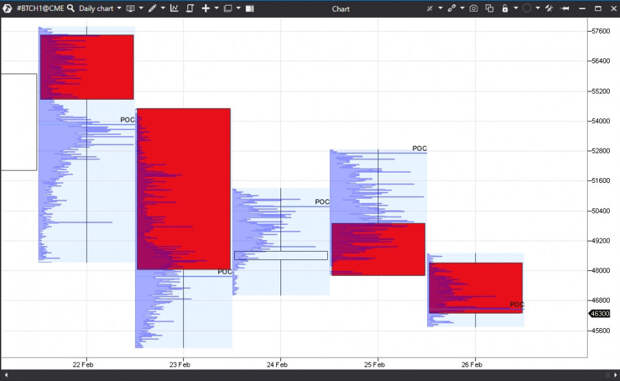The image size is (620, 381).
Task: Click the pin window icon
Action: [549, 8]
